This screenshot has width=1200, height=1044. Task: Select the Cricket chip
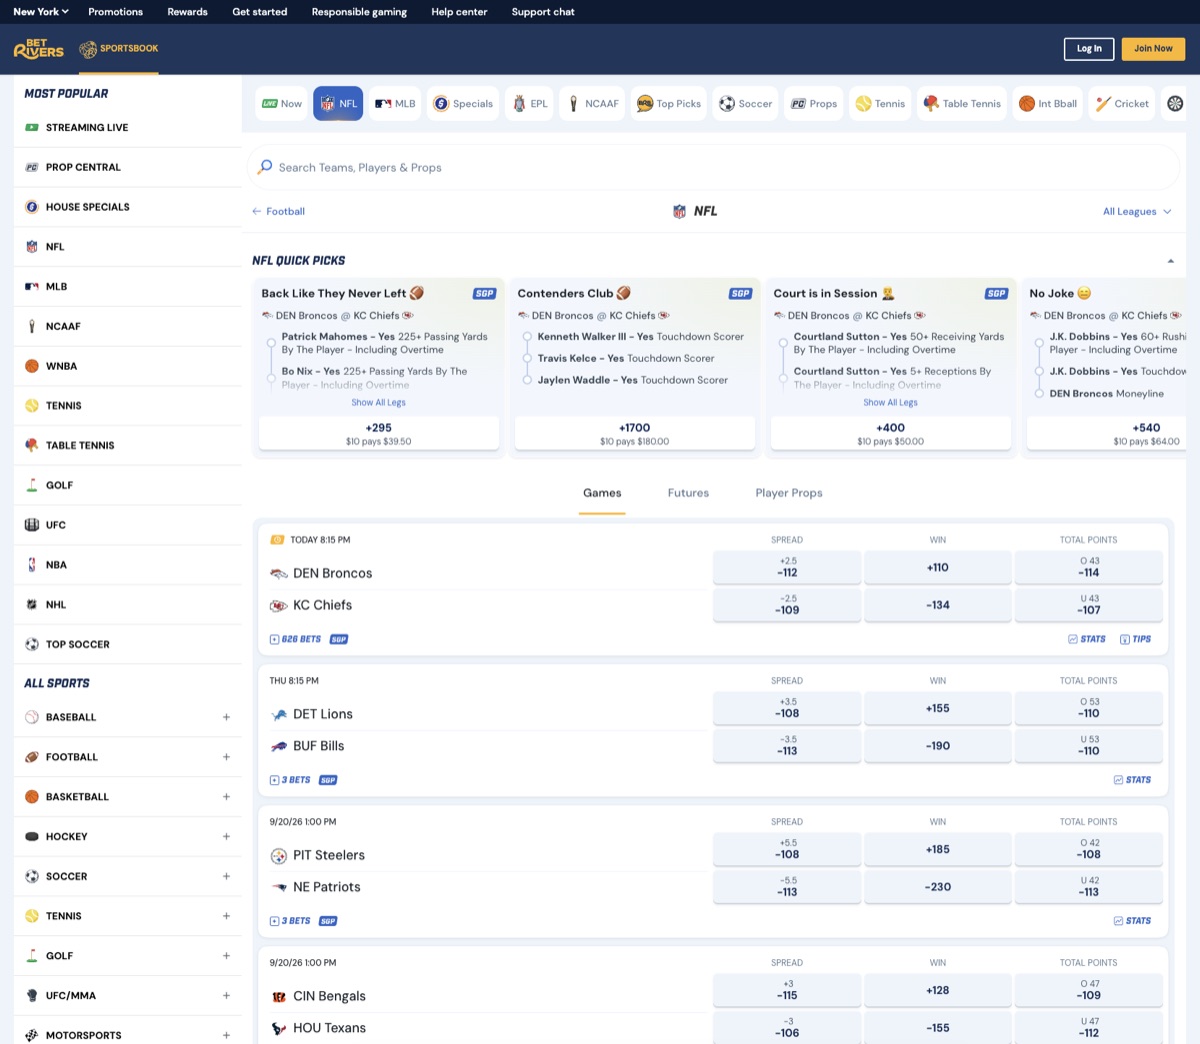pos(1122,103)
